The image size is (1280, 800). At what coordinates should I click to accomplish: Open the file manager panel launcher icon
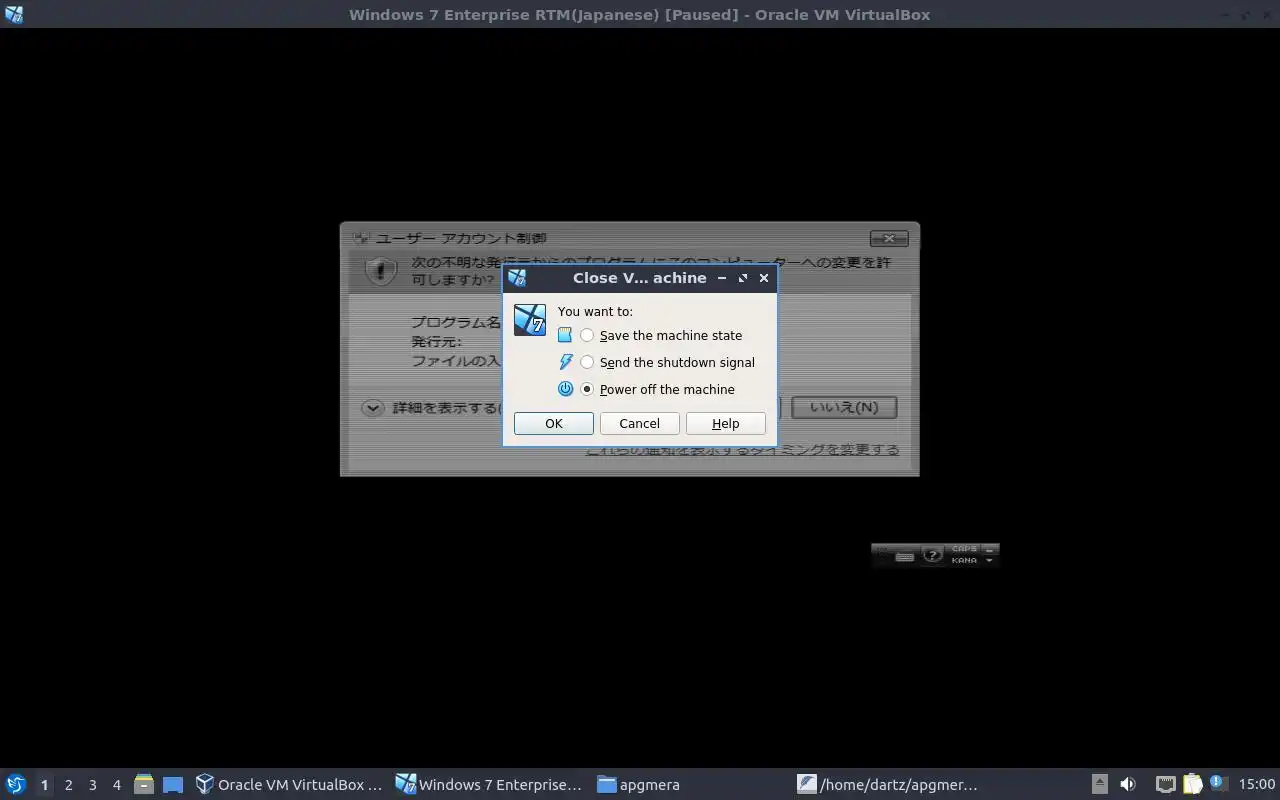[x=144, y=784]
